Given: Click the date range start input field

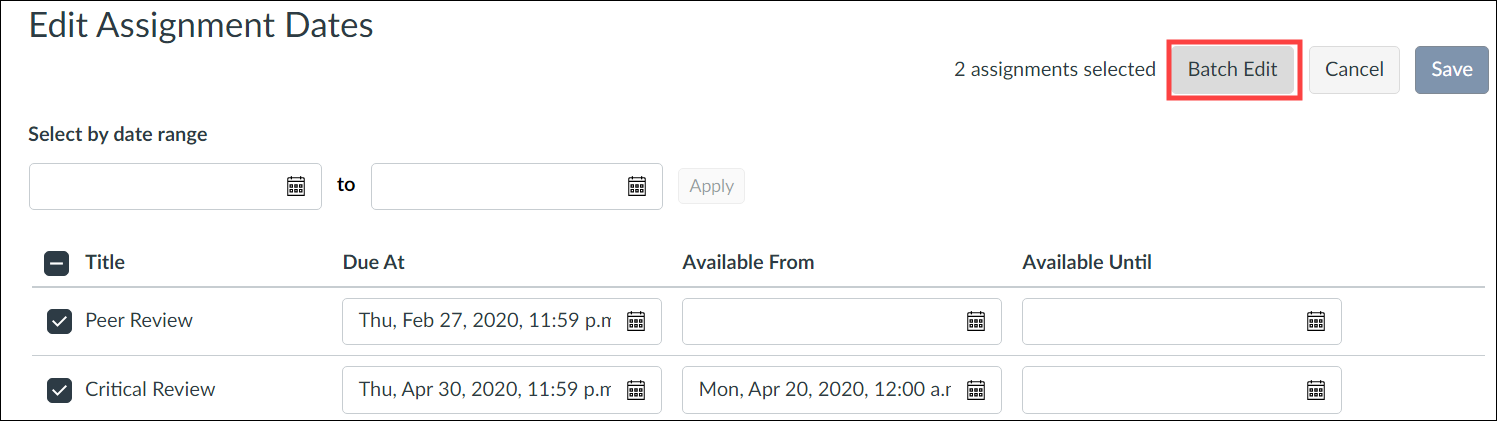Looking at the screenshot, I should (x=175, y=187).
